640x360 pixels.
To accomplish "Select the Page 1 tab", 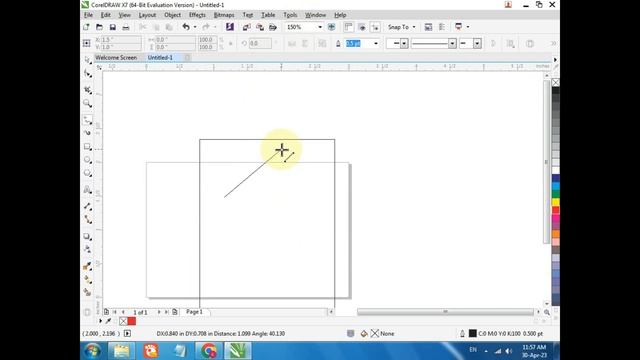I will point(194,311).
